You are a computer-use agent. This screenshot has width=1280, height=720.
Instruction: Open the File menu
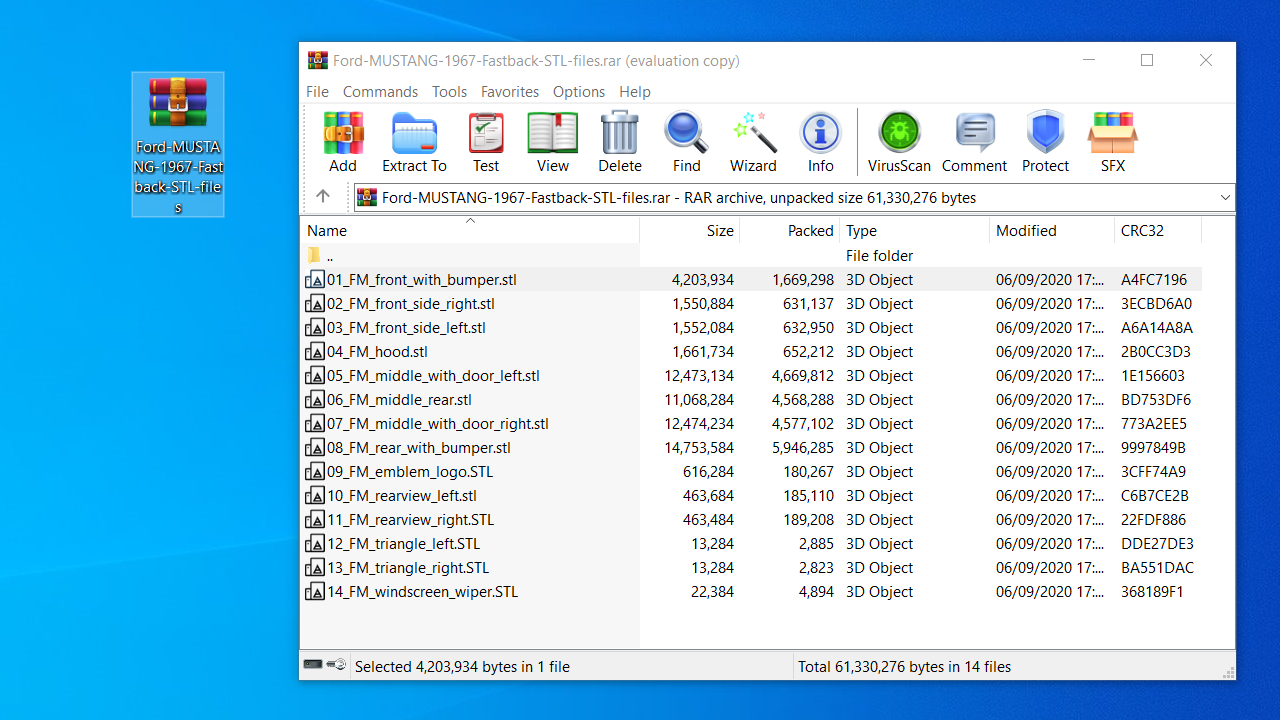point(317,91)
